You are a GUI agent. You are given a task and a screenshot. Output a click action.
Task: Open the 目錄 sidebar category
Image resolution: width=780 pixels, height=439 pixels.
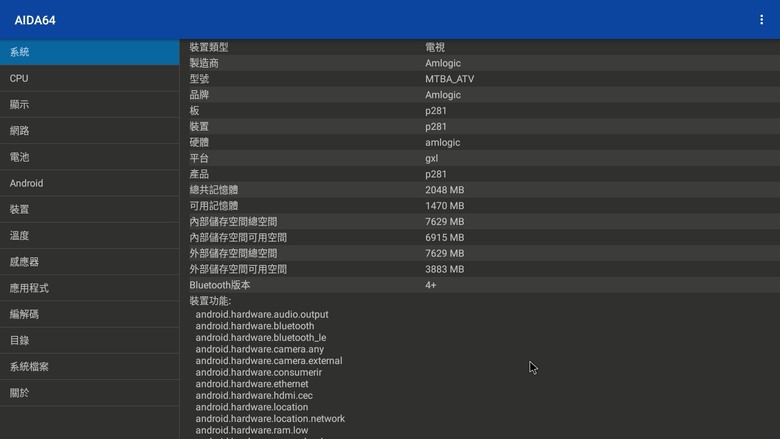(x=90, y=341)
